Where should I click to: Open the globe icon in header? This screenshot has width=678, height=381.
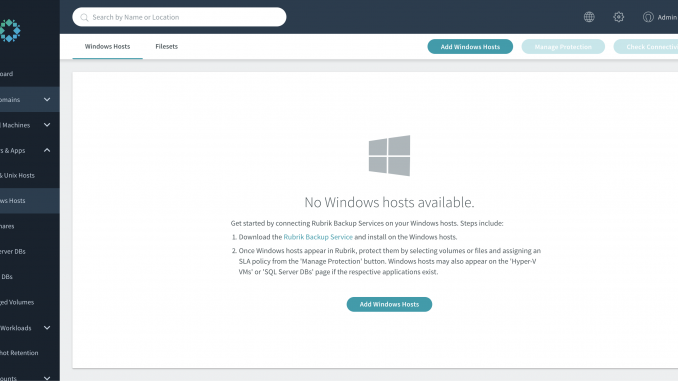coord(589,17)
